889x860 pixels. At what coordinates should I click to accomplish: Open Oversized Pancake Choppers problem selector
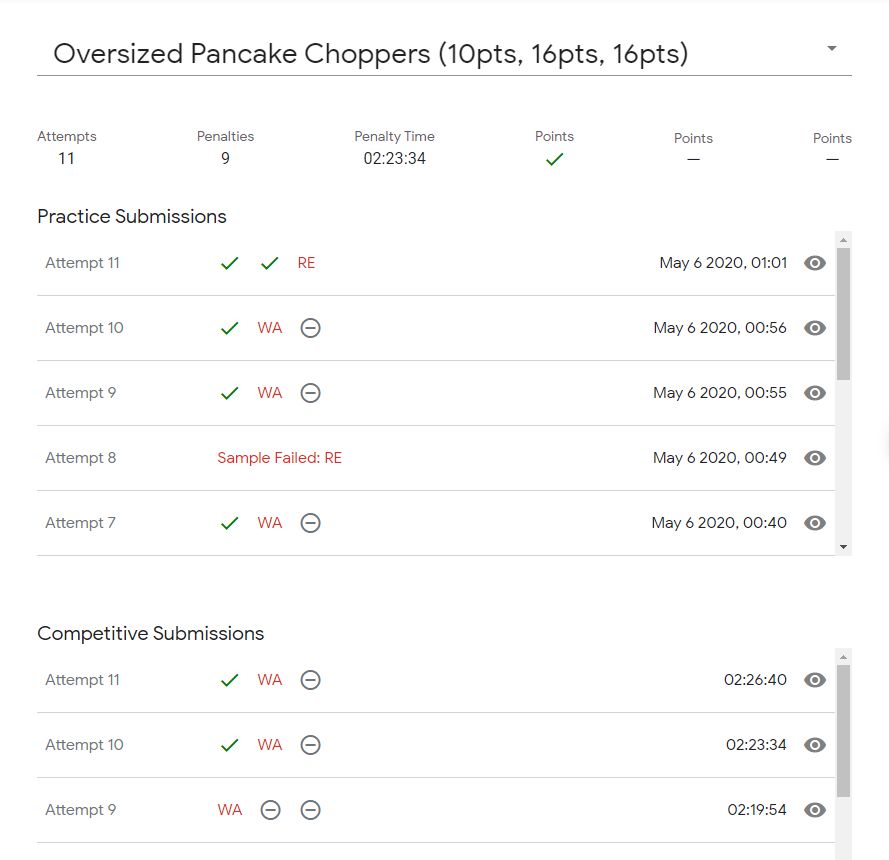click(370, 53)
